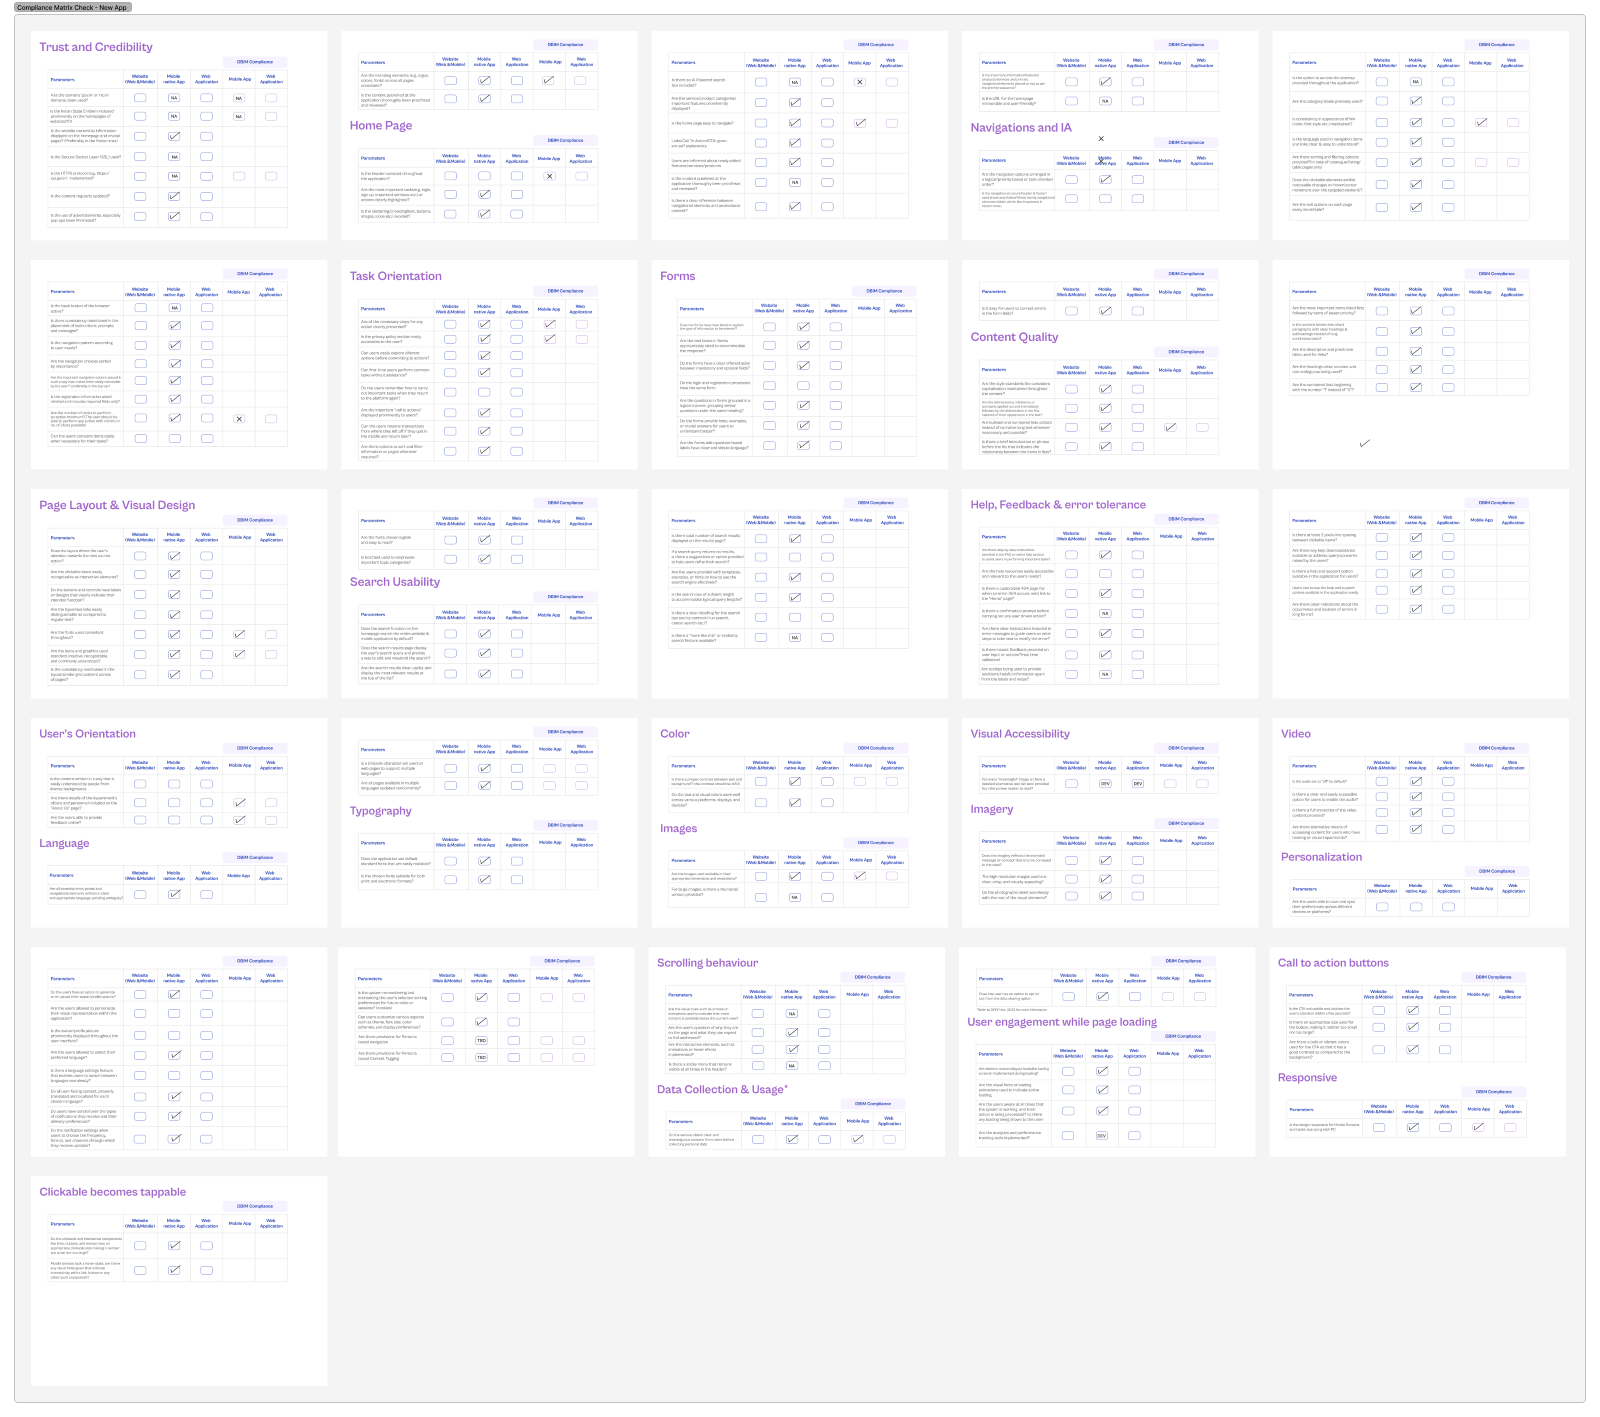Click the 'Parameters' header in the Video table
Screen dimensions: 1600x1417
(1304, 766)
